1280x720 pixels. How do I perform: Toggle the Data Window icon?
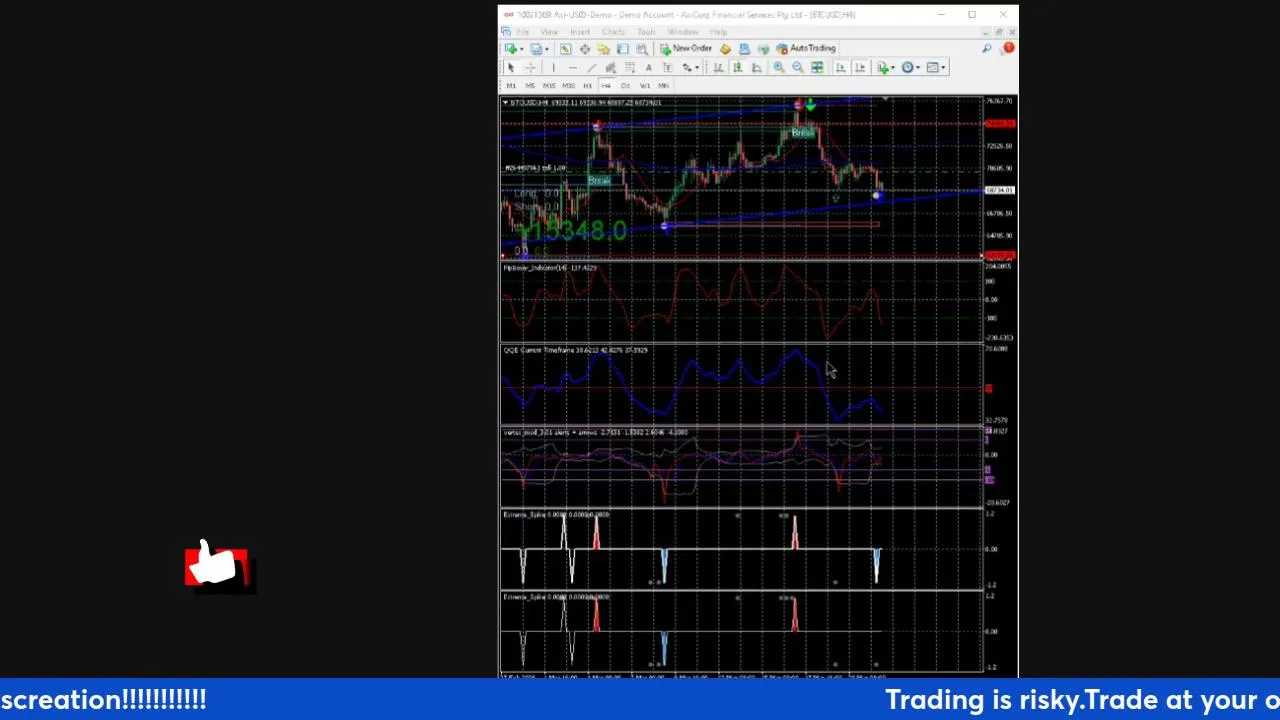tap(585, 49)
